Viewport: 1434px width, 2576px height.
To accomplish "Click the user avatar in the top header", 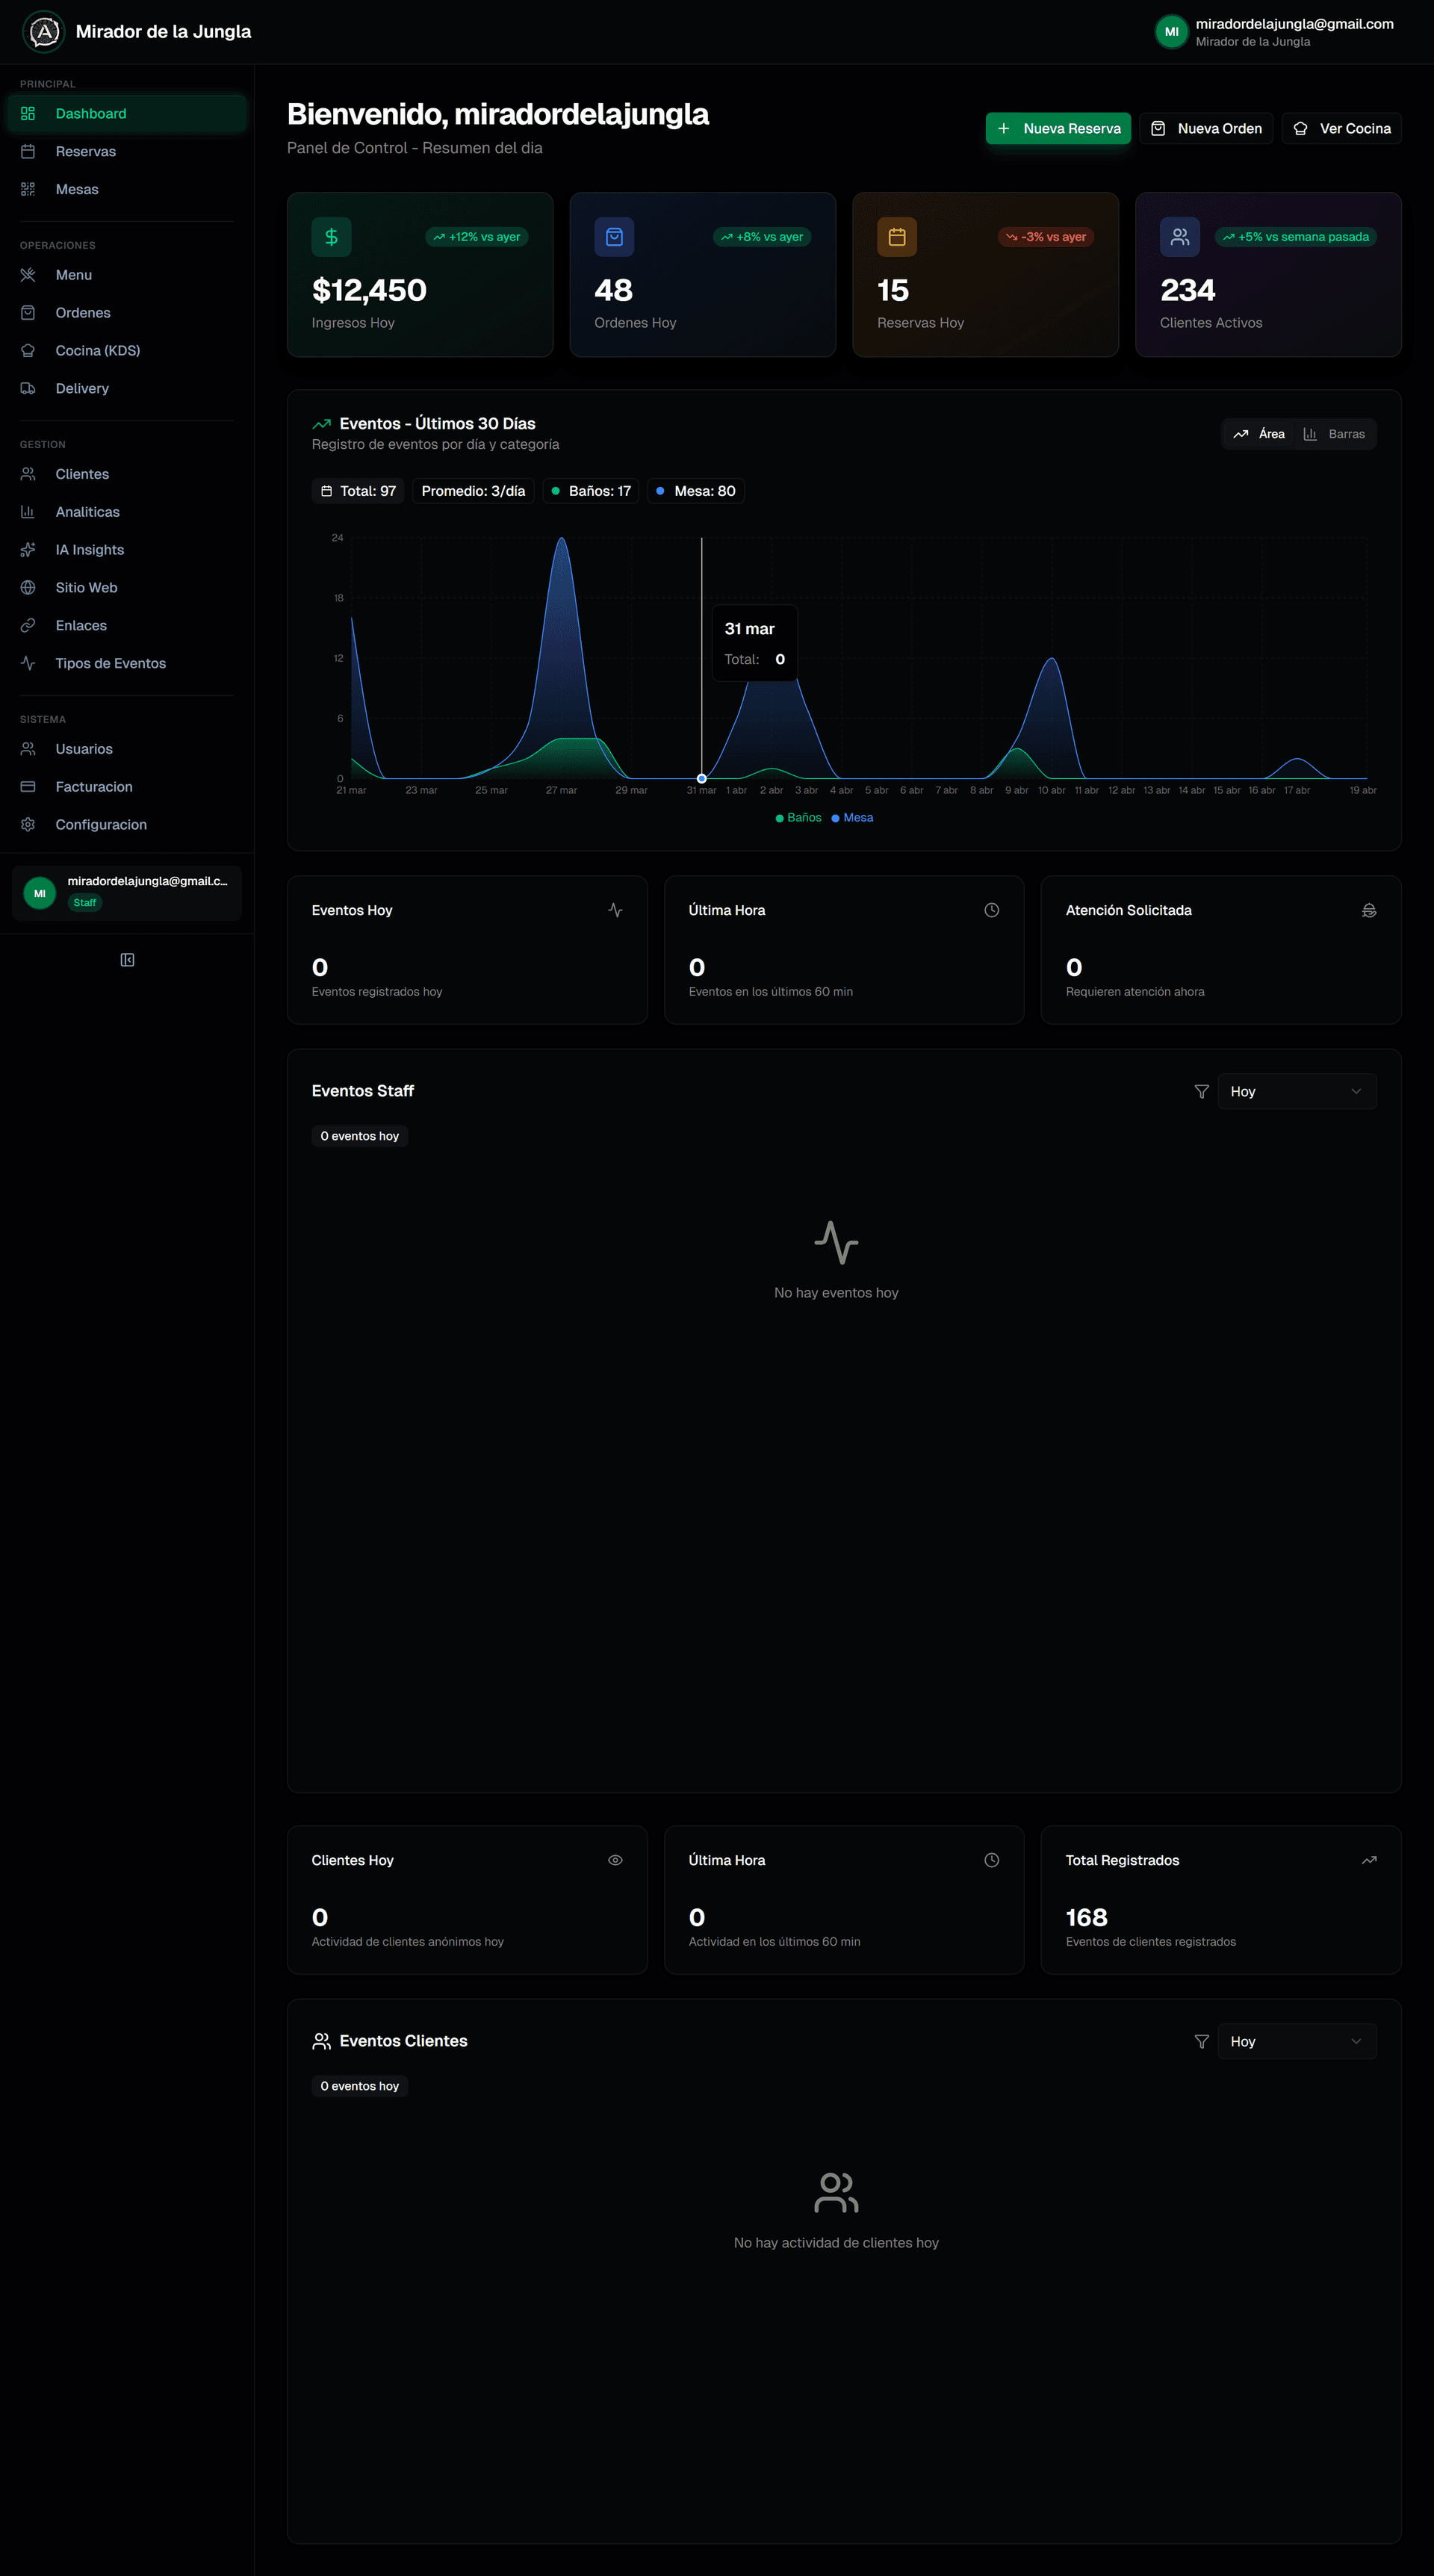I will tap(1171, 31).
